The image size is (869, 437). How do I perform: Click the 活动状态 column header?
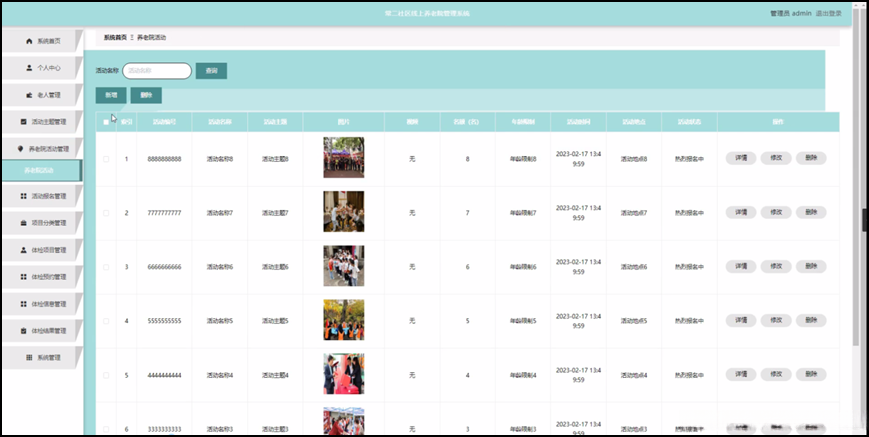tap(689, 122)
